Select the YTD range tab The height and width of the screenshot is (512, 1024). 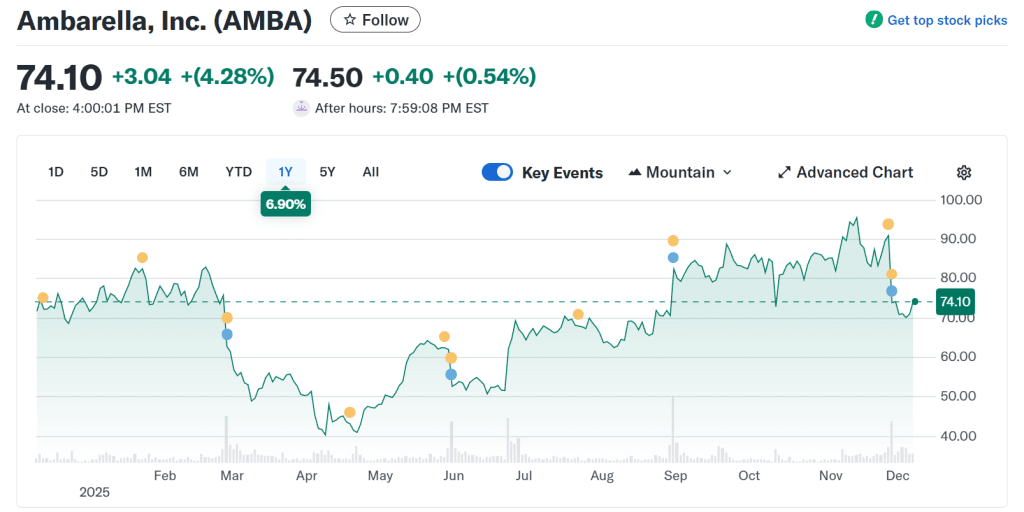point(238,172)
